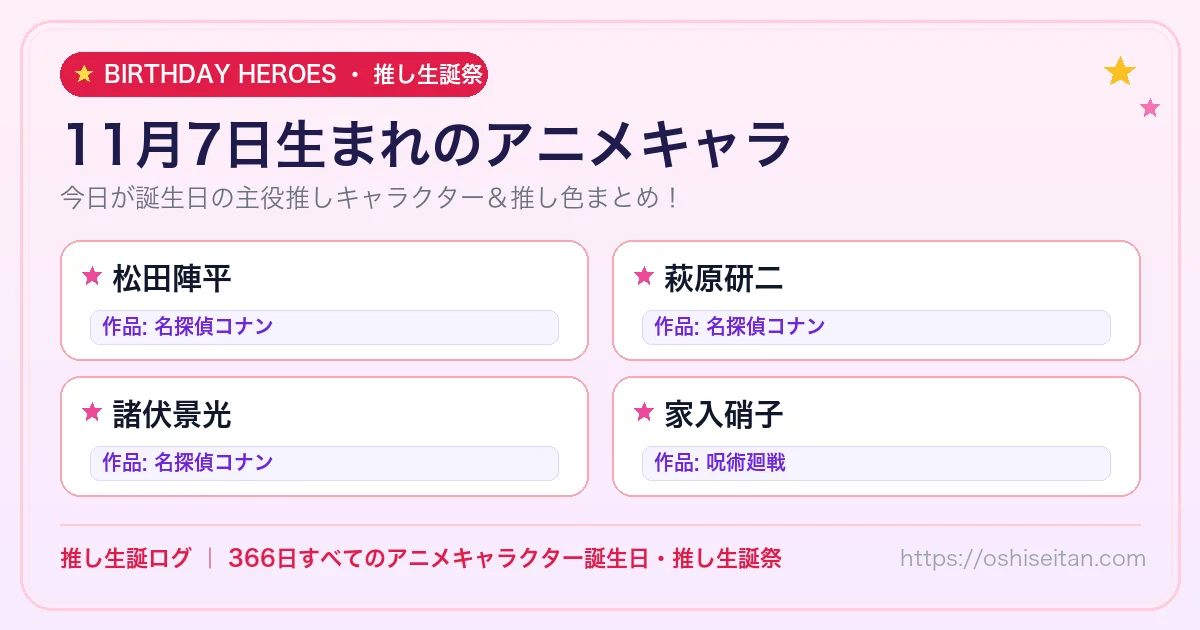Image resolution: width=1200 pixels, height=630 pixels.
Task: Click the pink star beside 松田陣平
Action: pyautogui.click(x=92, y=277)
